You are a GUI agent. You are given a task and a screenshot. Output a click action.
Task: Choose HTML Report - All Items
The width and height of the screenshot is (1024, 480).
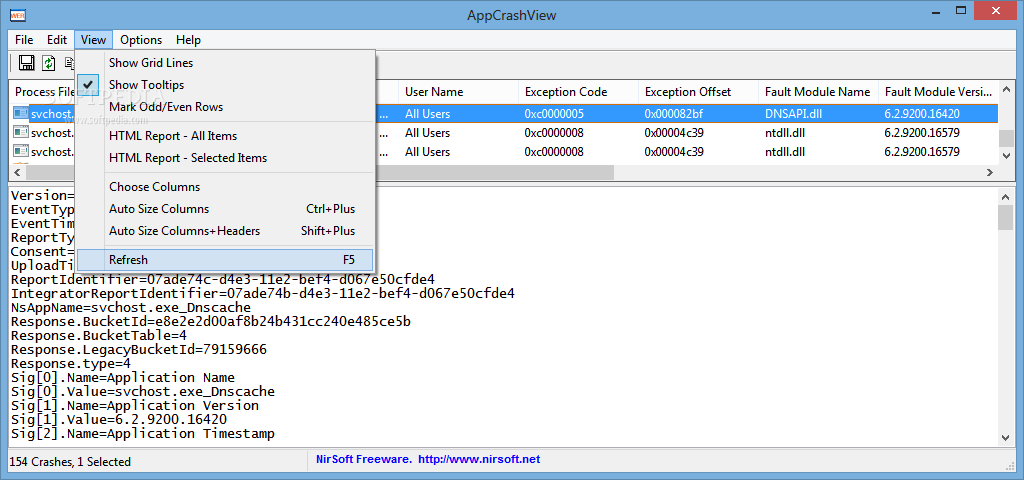click(225, 136)
